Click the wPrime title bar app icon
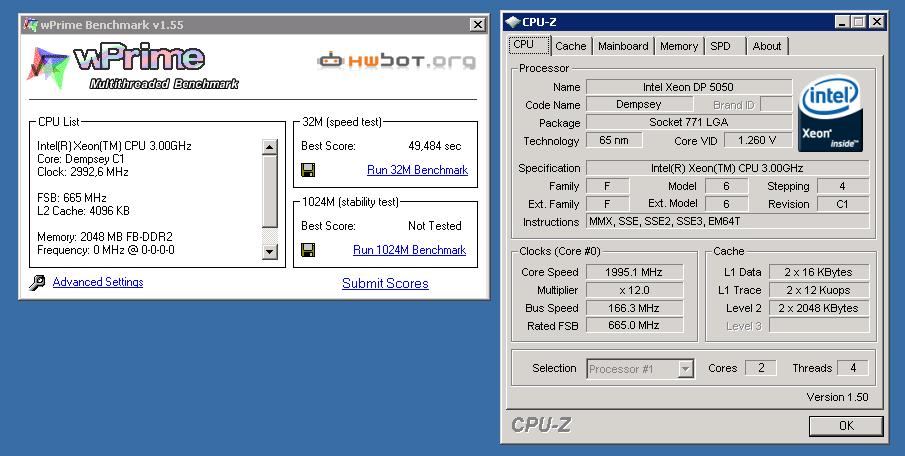Image resolution: width=905 pixels, height=456 pixels. point(31,25)
